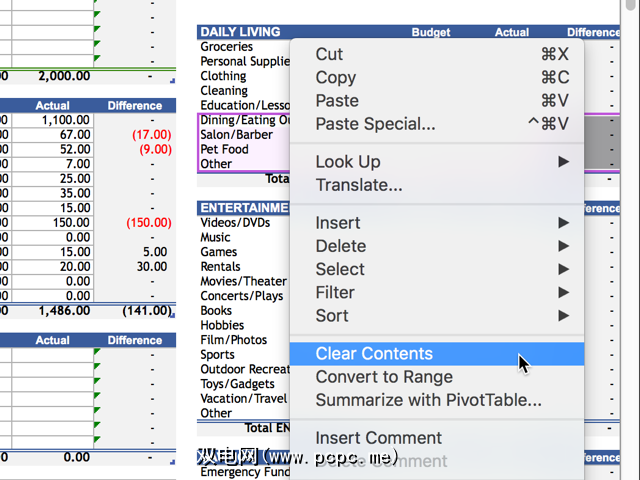
Task: Click Clear Contents menu item
Action: [x=437, y=354]
